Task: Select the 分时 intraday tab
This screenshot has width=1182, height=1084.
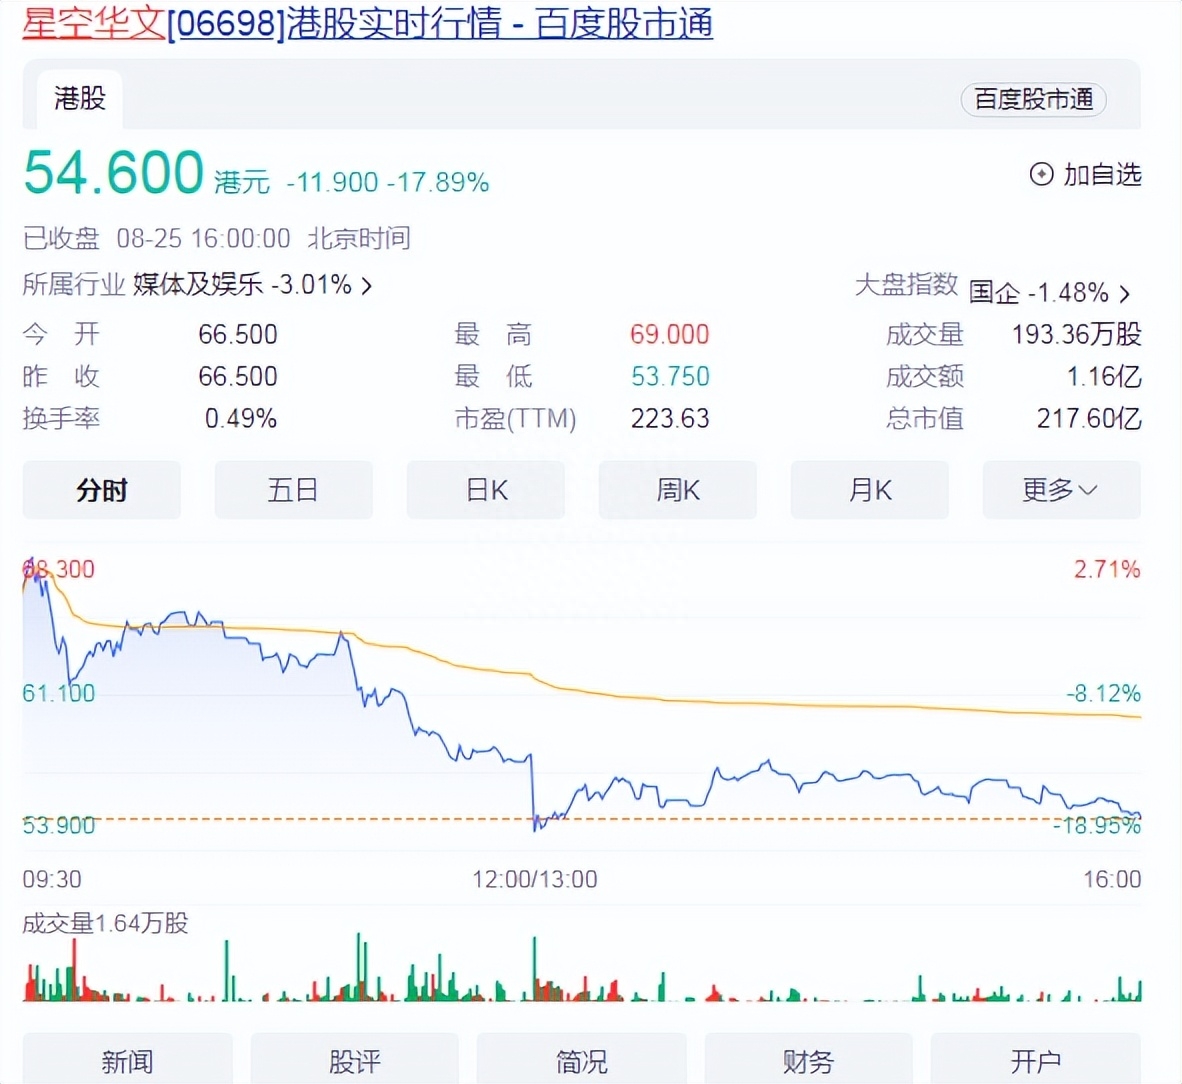Action: (x=101, y=490)
